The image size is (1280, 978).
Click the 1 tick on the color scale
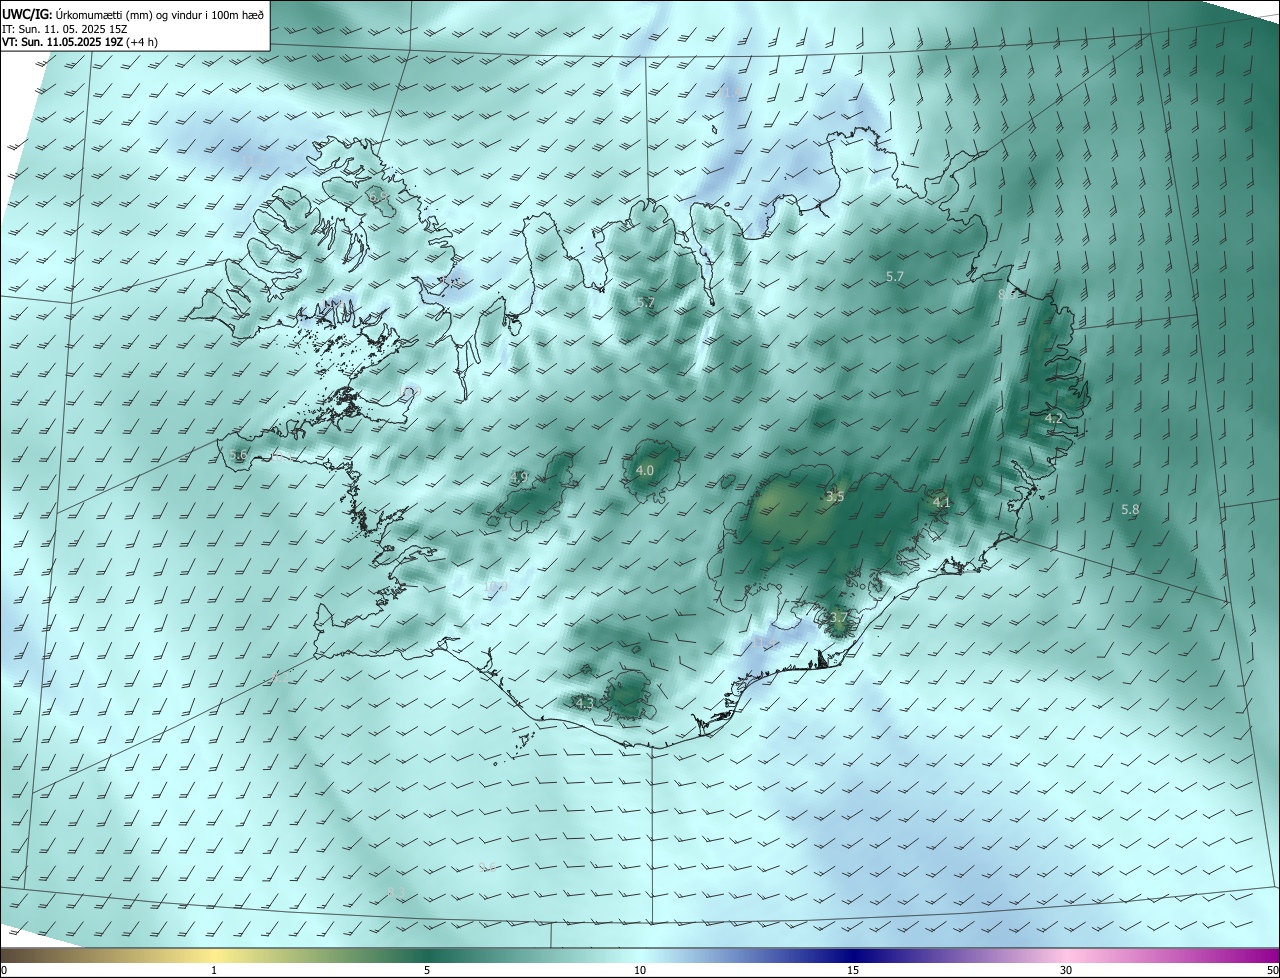[x=214, y=970]
